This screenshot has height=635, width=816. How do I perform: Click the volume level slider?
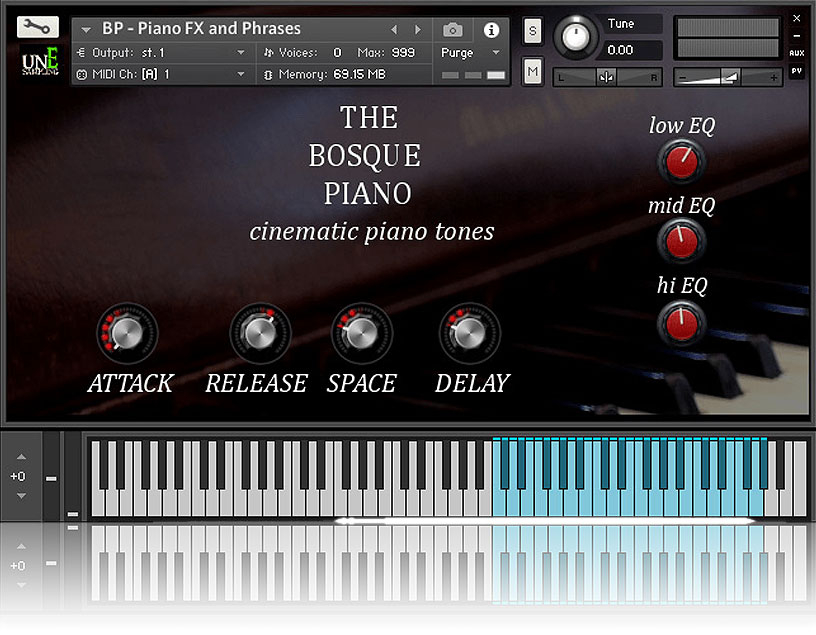pyautogui.click(x=728, y=77)
